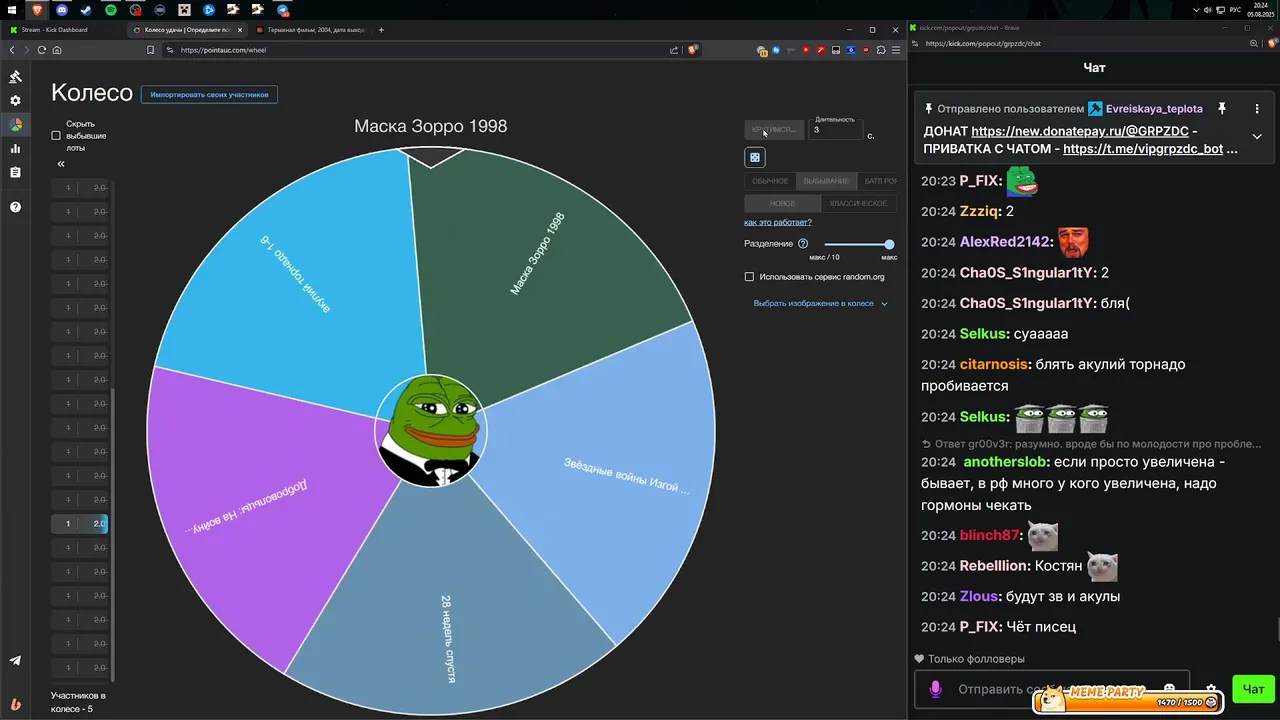Open Windows Start menu
This screenshot has width=1280, height=720.
12,10
